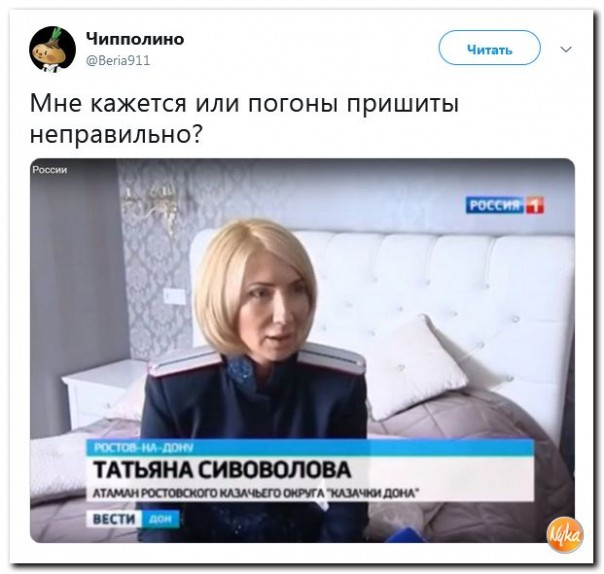Screen dimensions: 604x574
Task: Click the word неправильно in the tweet
Action: (x=116, y=135)
